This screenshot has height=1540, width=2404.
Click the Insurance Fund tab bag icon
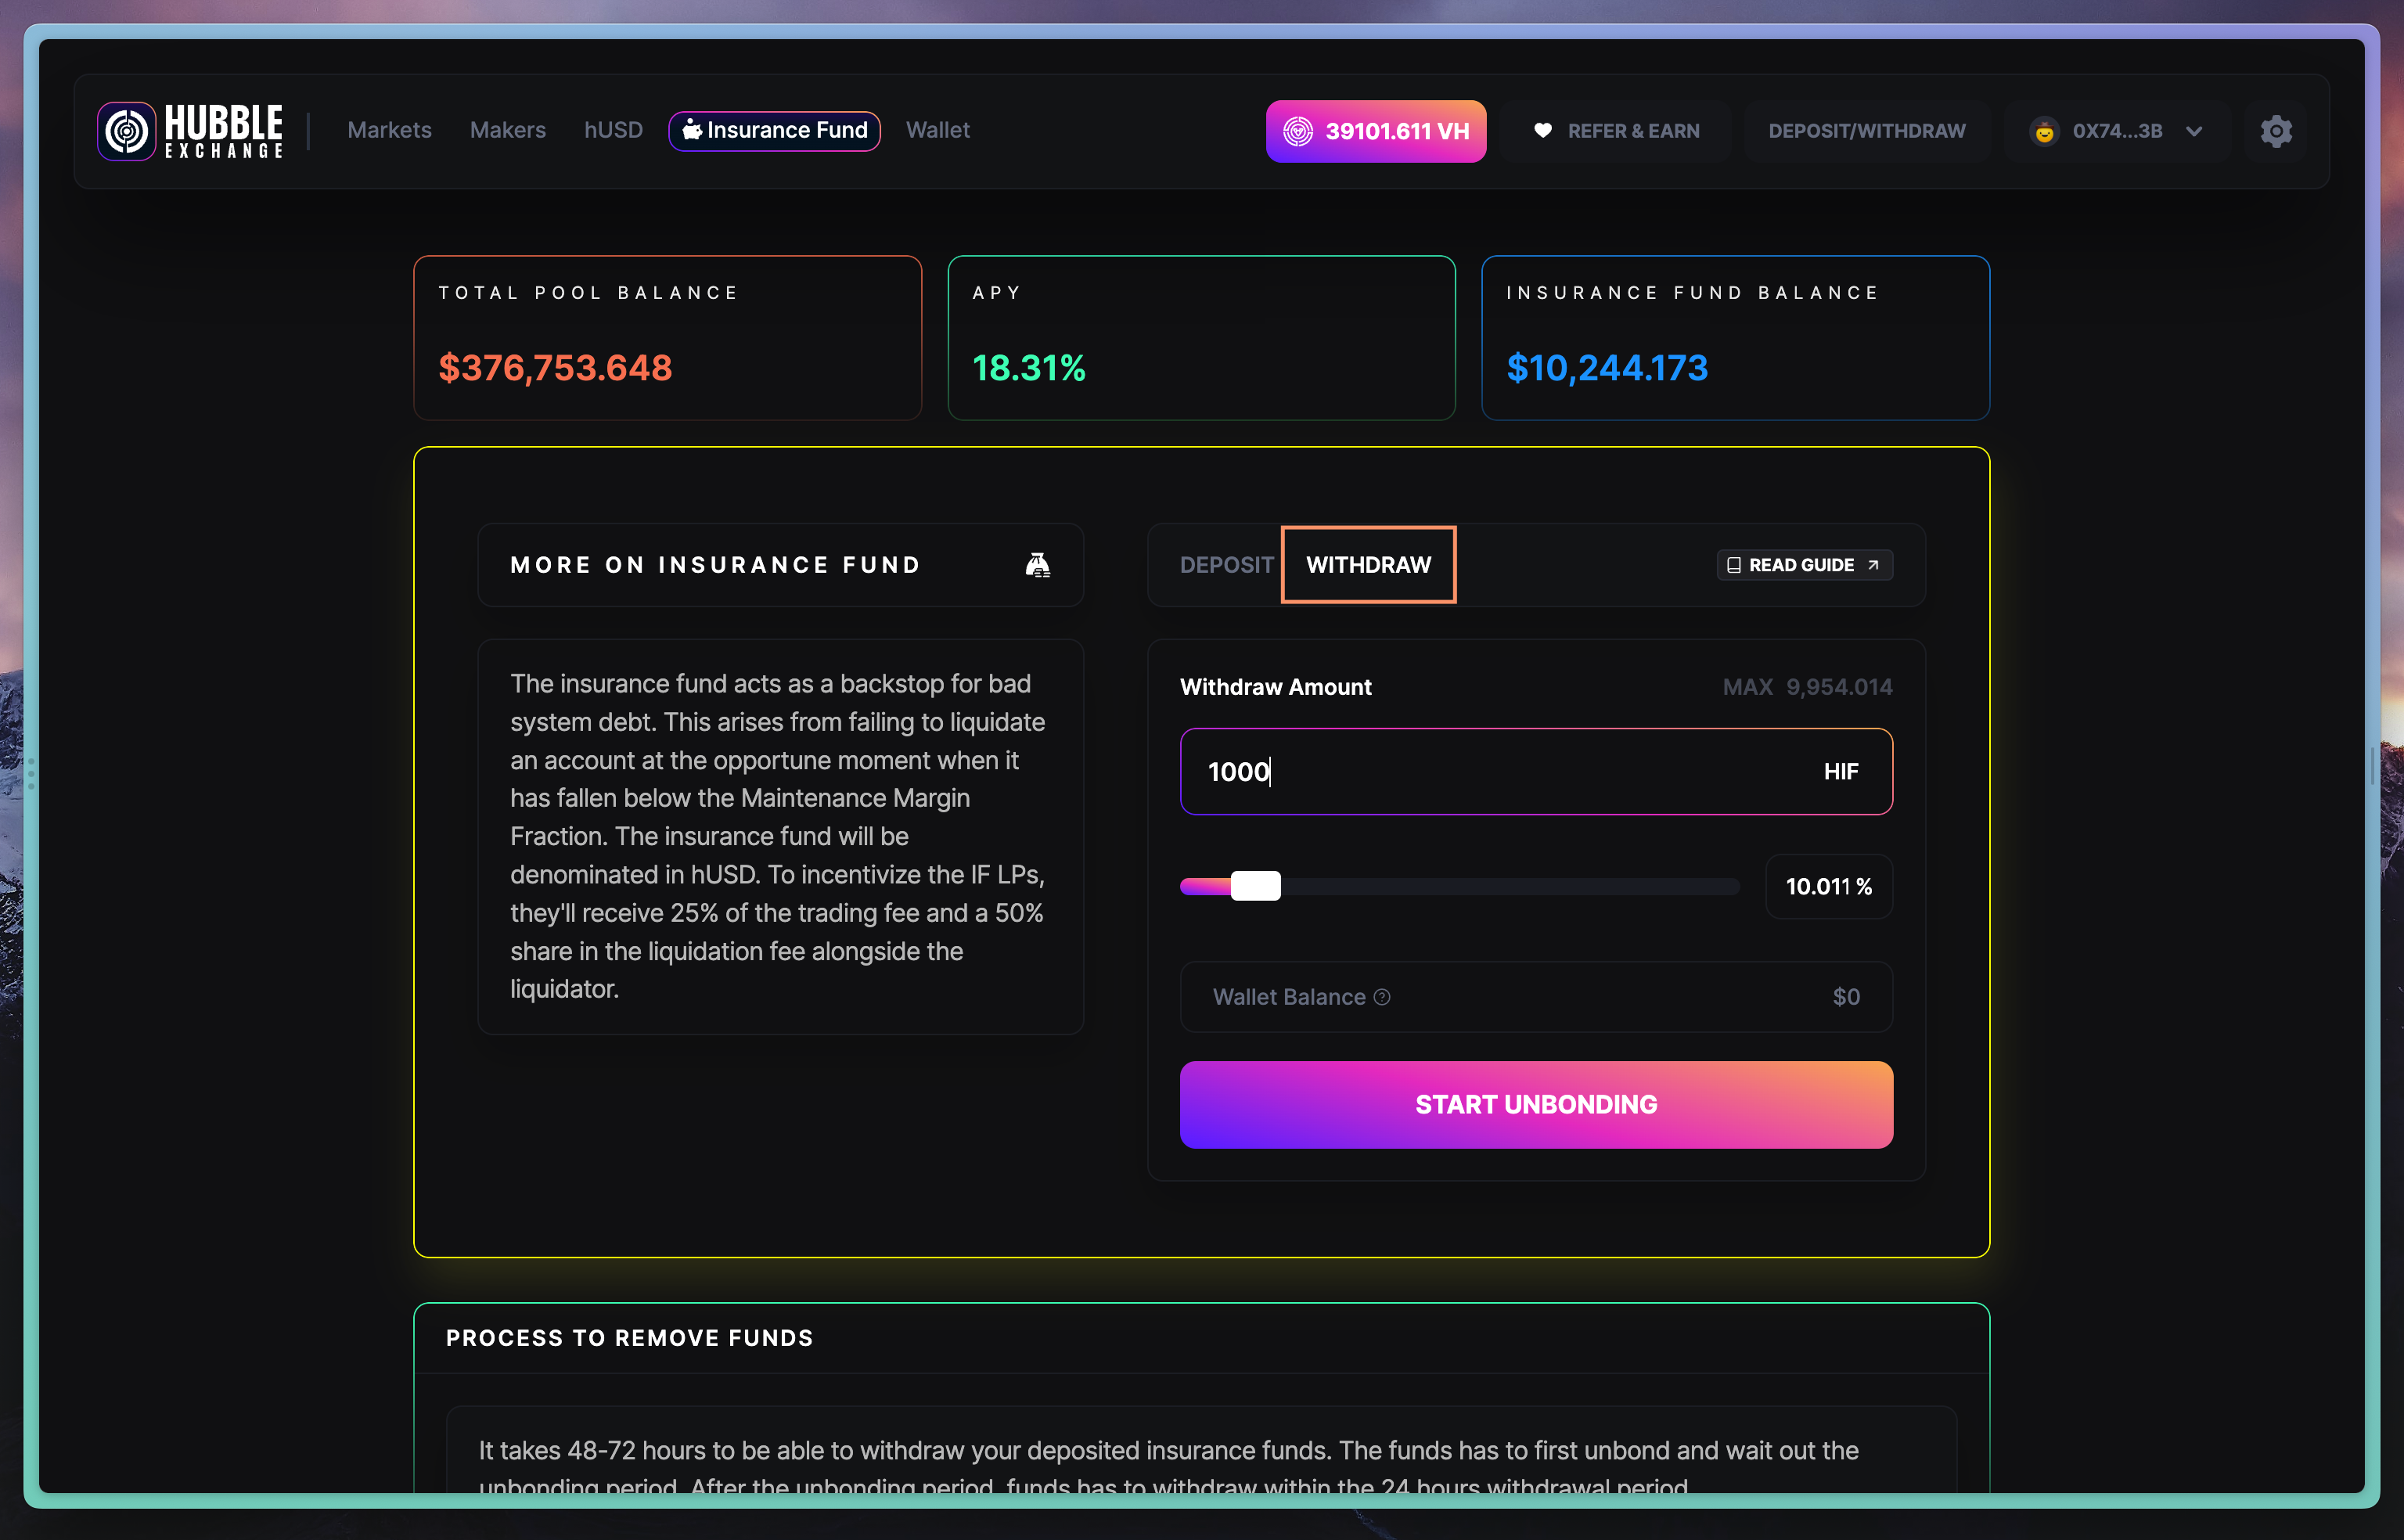click(x=691, y=130)
